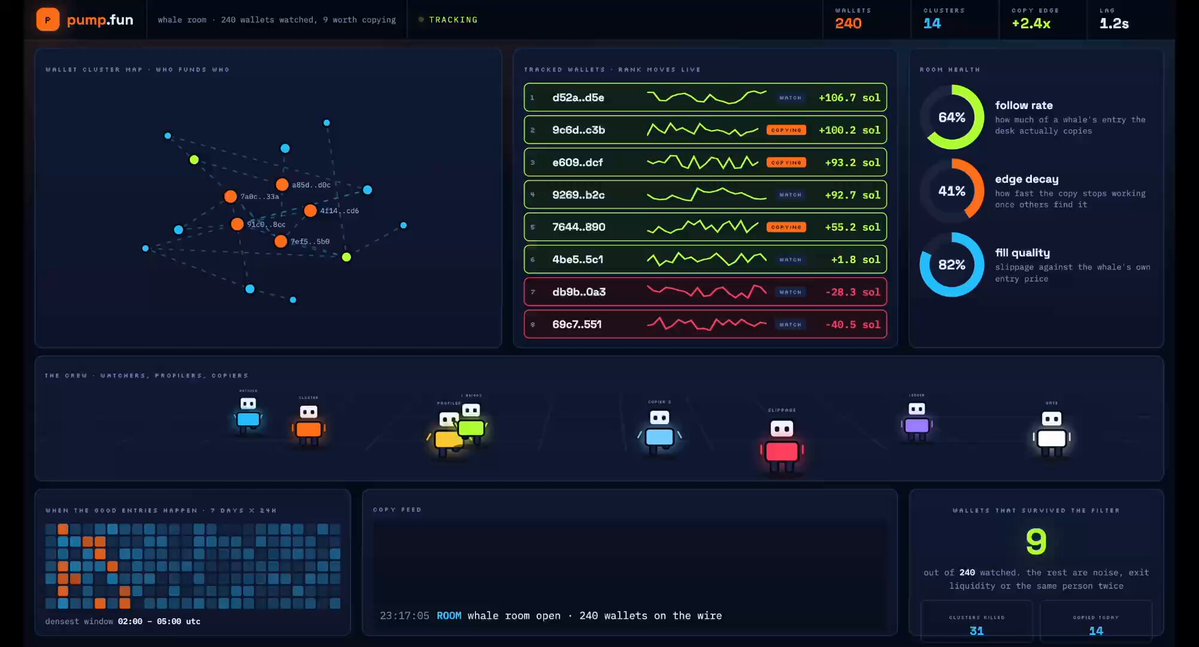Viewport: 1199px width, 647px height.
Task: Click the WATCH badge on db9b..0a3
Action: click(790, 292)
